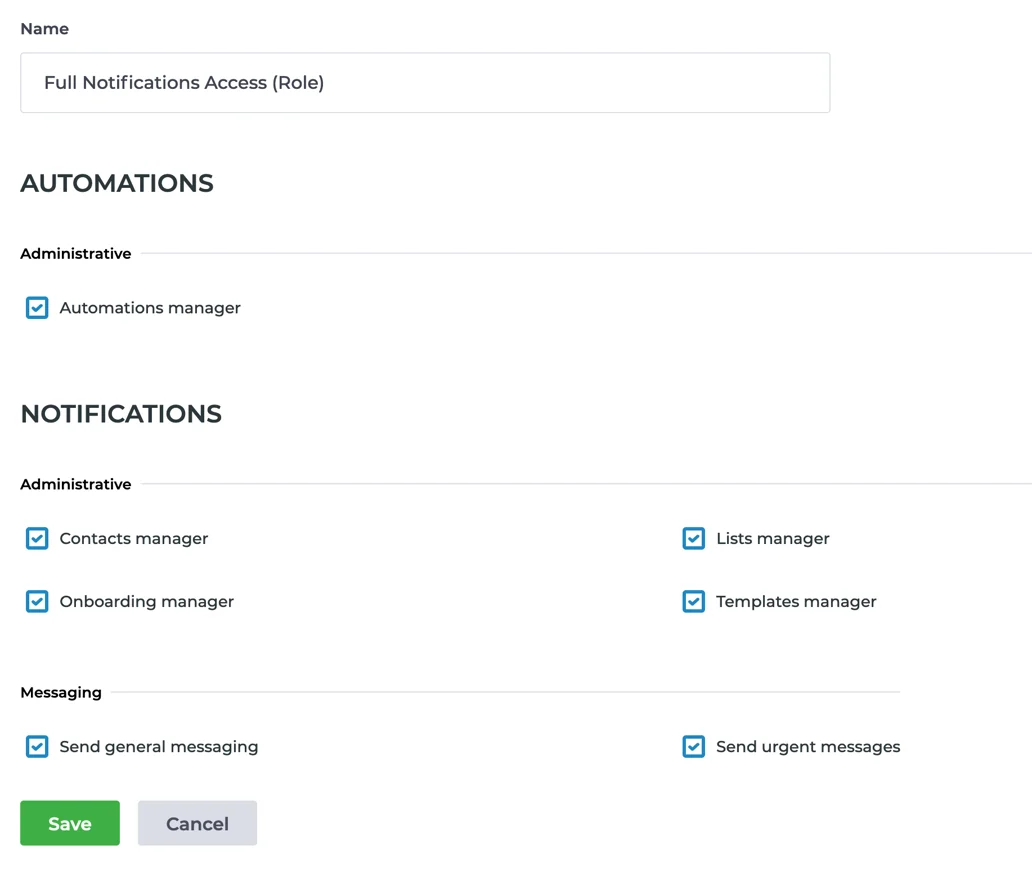
Task: Uncheck the Onboarding manager permission
Action: point(36,601)
